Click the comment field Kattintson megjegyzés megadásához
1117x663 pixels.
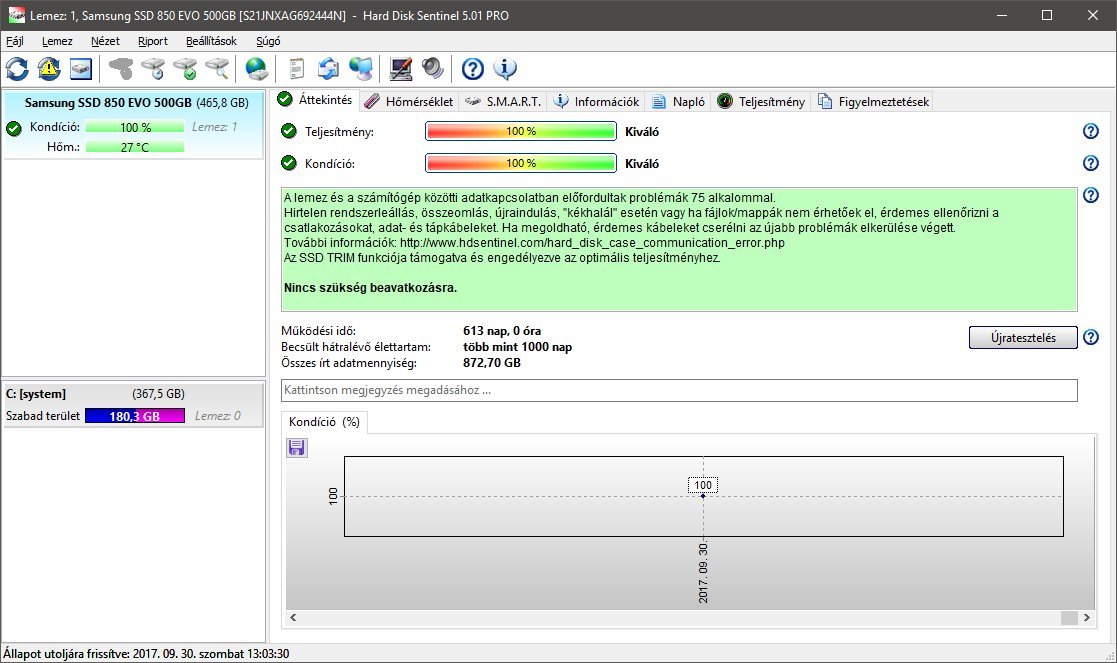pyautogui.click(x=679, y=390)
